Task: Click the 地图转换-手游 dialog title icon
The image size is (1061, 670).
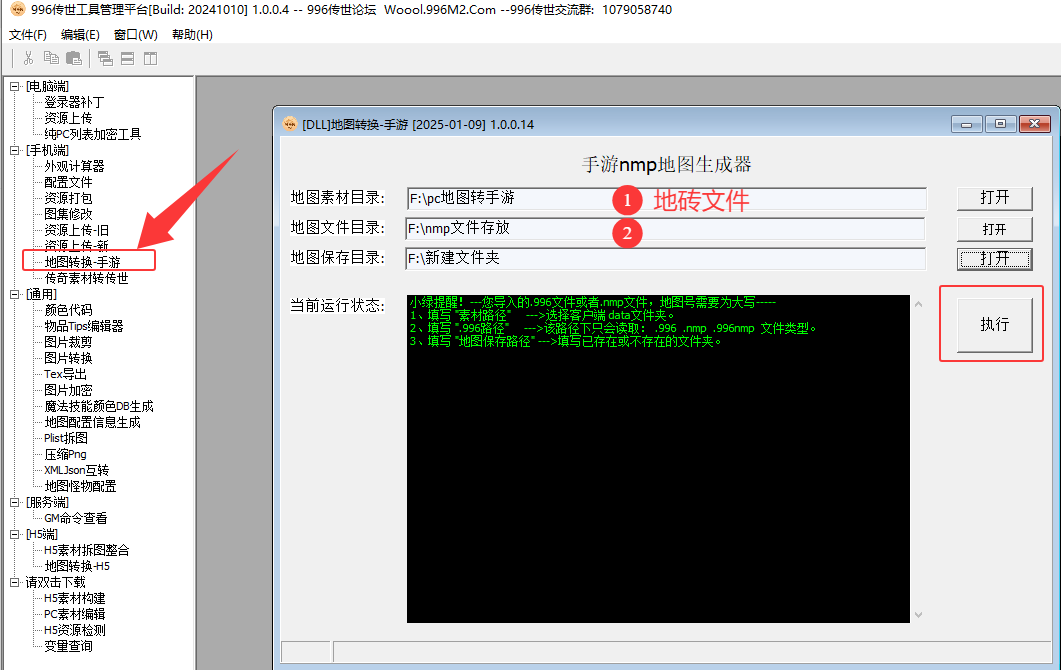Action: (x=289, y=124)
